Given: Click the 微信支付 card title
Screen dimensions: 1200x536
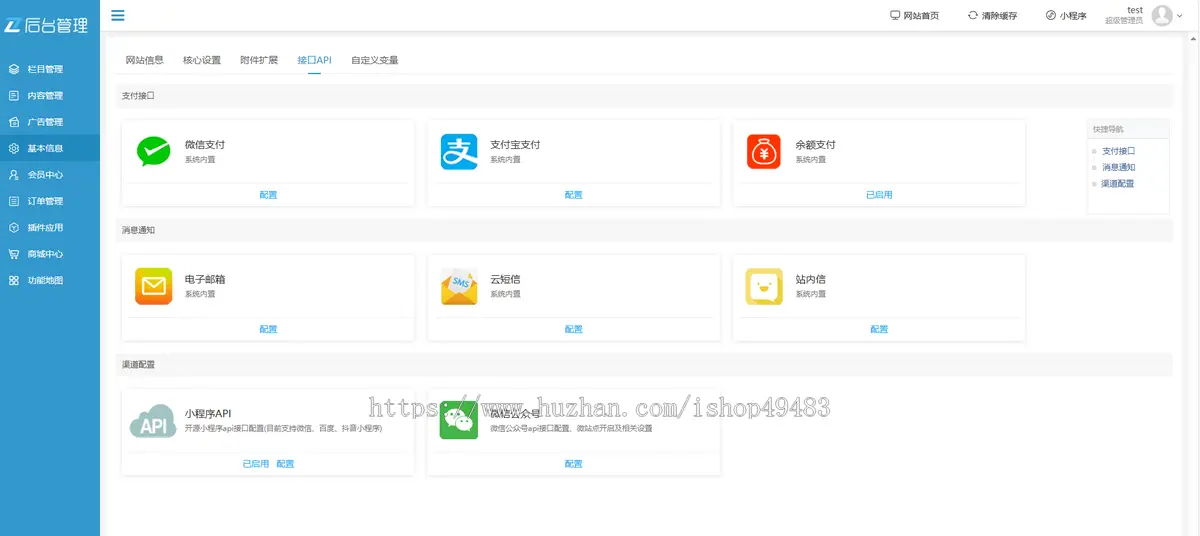Looking at the screenshot, I should pos(205,145).
